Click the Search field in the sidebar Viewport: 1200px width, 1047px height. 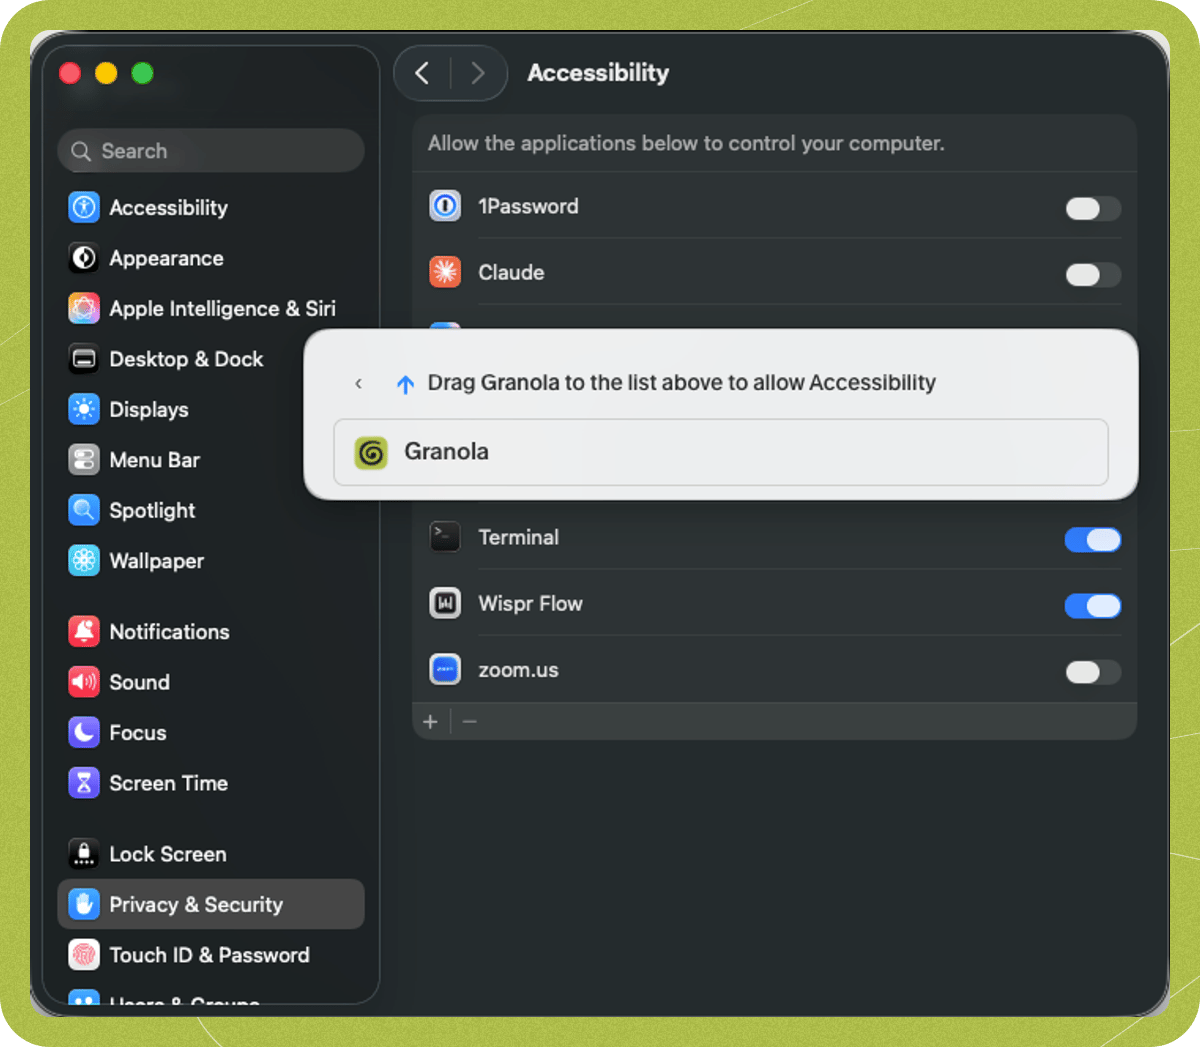coord(211,151)
